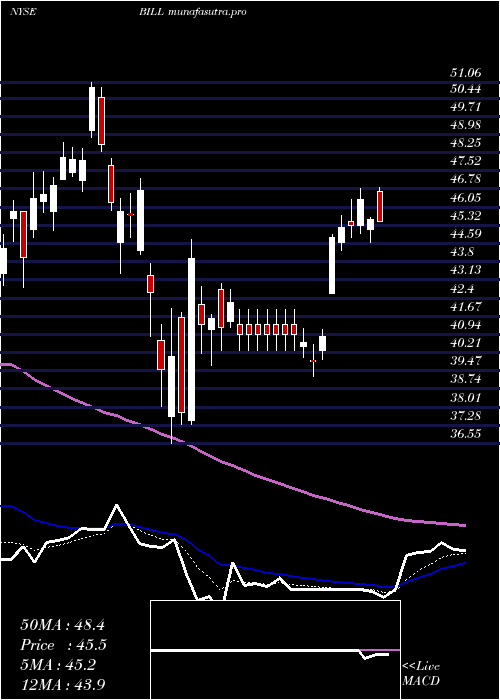Screen dimensions: 500x700
Task: Click the 36.55 price value
Action: tap(466, 433)
